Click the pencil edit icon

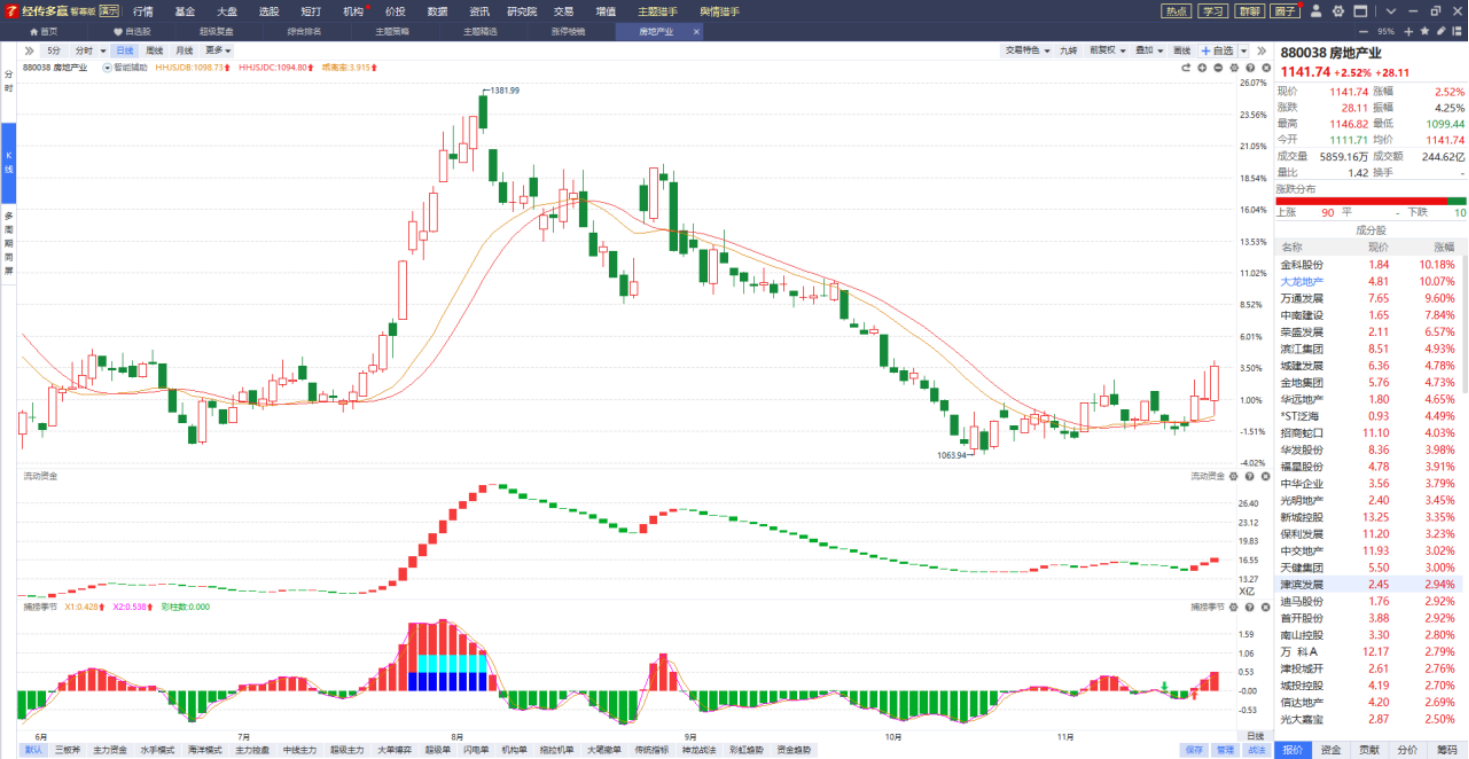click(x=1441, y=31)
